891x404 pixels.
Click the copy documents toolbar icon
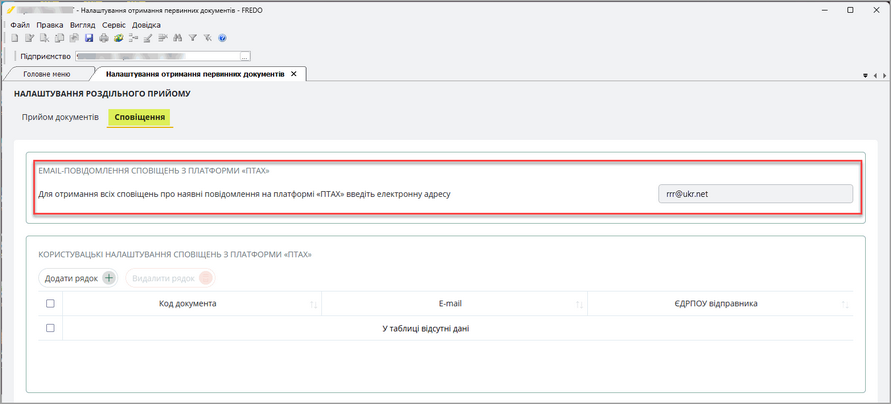click(59, 38)
